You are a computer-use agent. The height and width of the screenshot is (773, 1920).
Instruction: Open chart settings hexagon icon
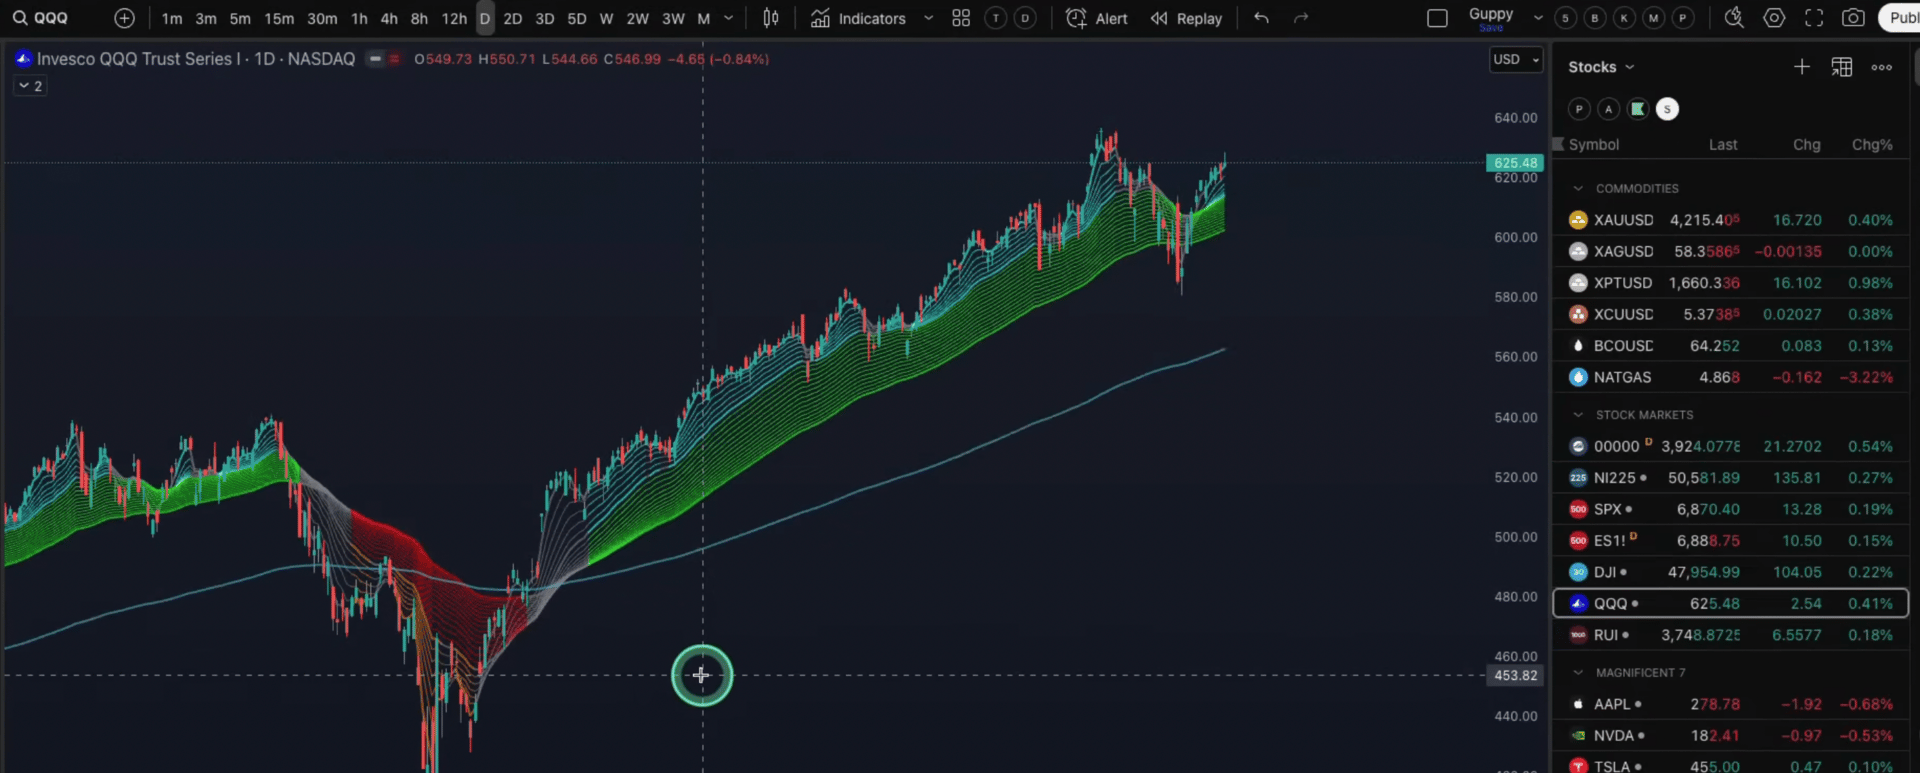1774,18
